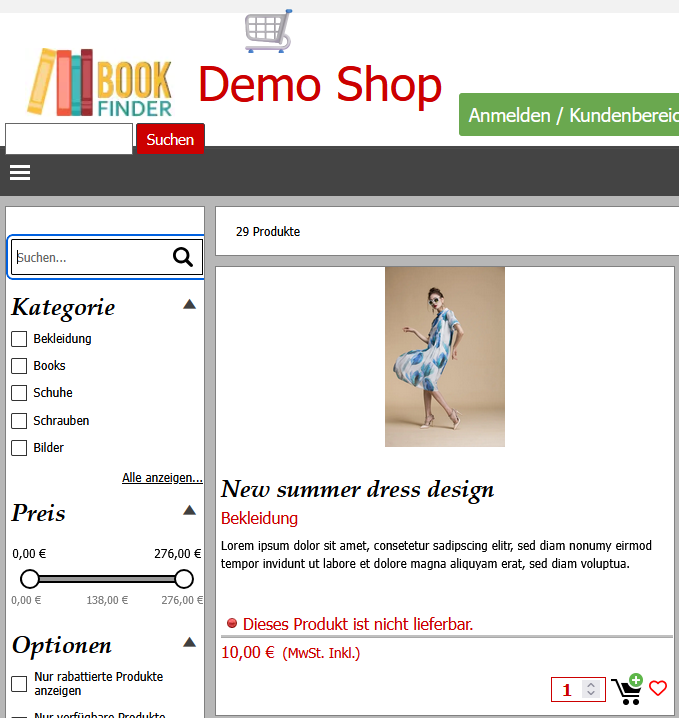Open Anmelden / Kundenbereich login

pos(570,115)
